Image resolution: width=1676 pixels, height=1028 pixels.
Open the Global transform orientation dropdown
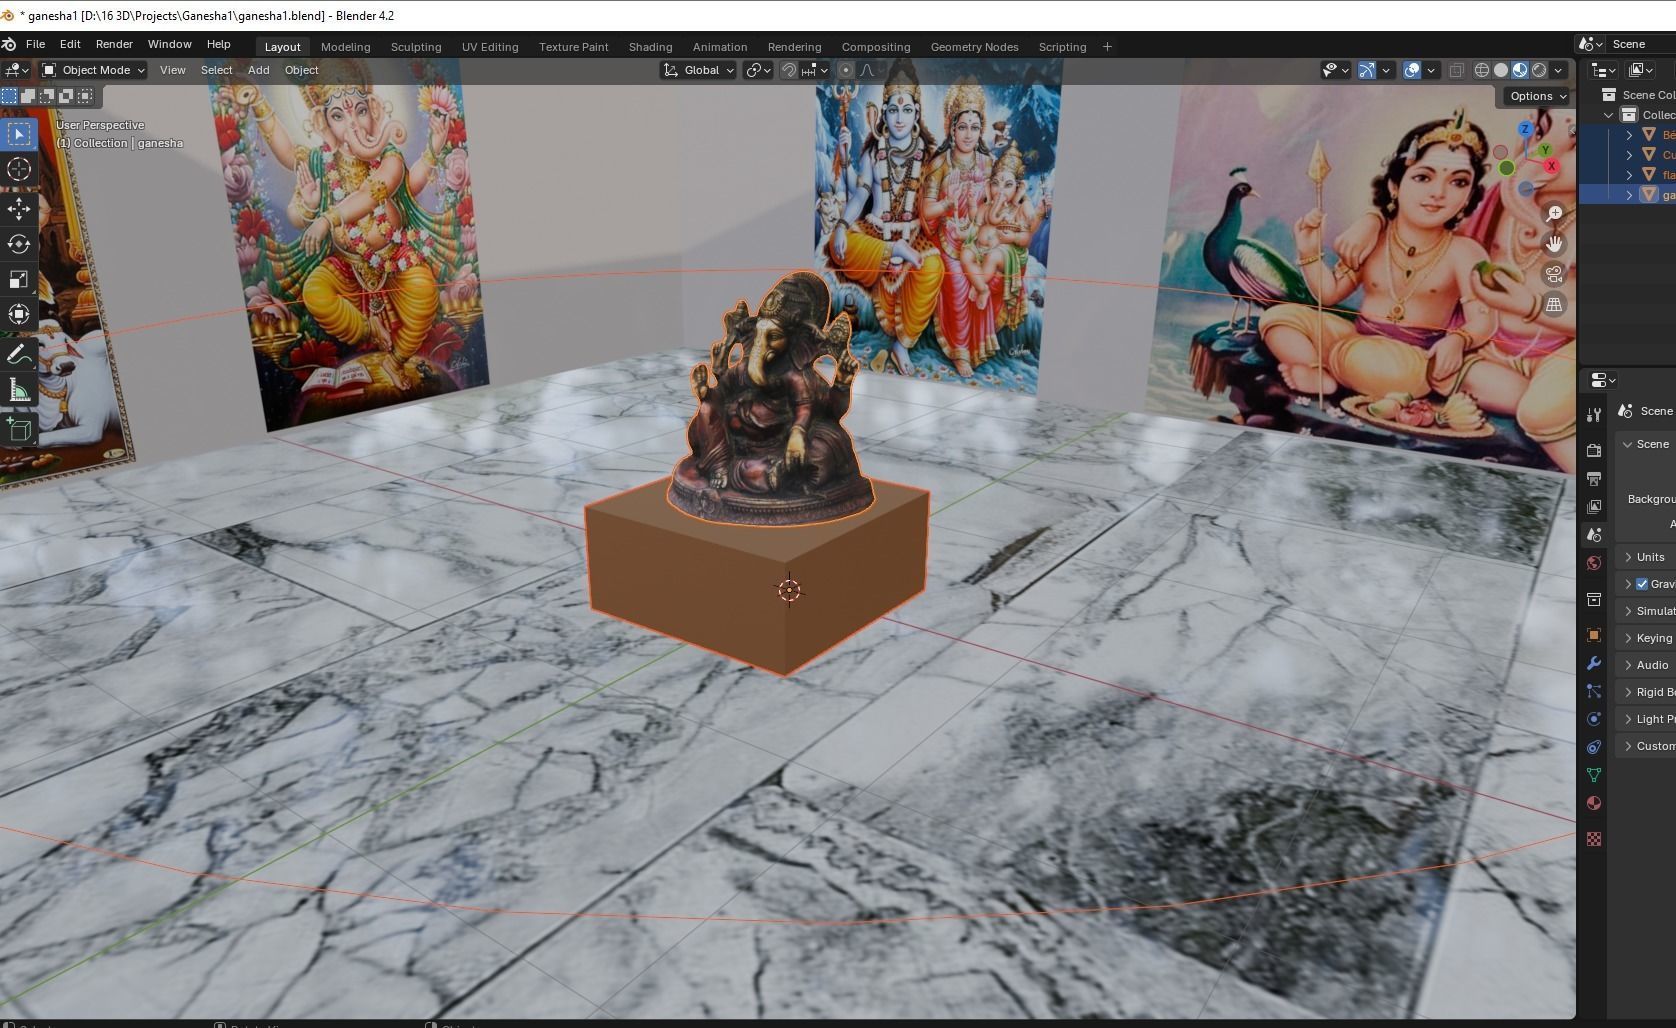[x=699, y=70]
